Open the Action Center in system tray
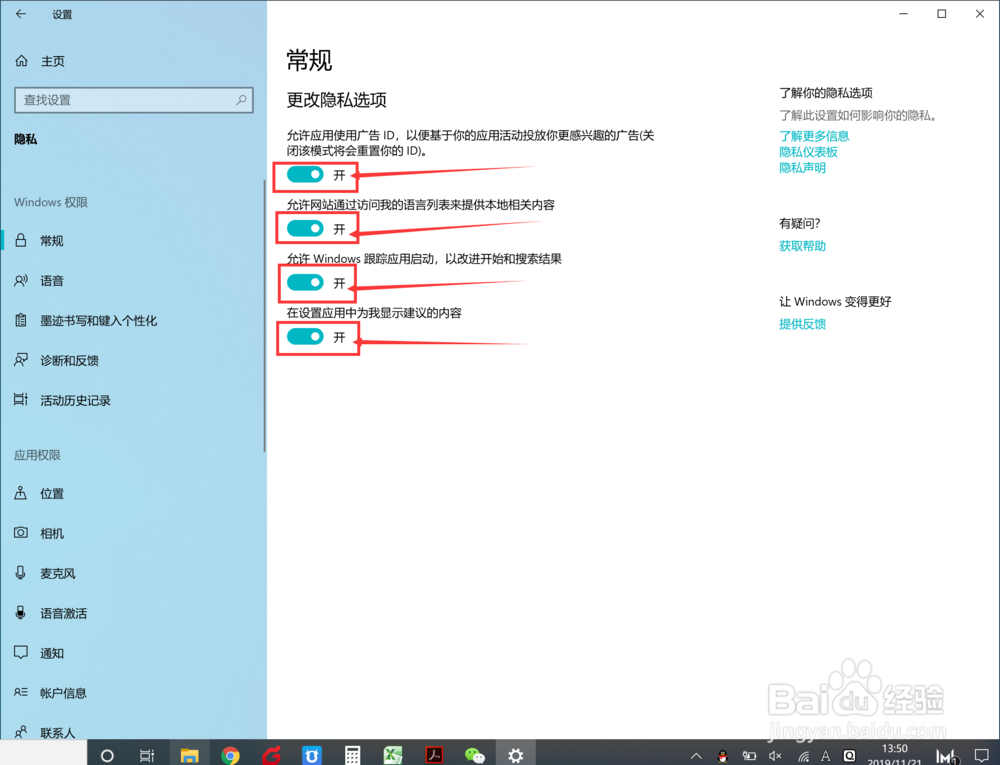The image size is (1000, 765). point(981,754)
